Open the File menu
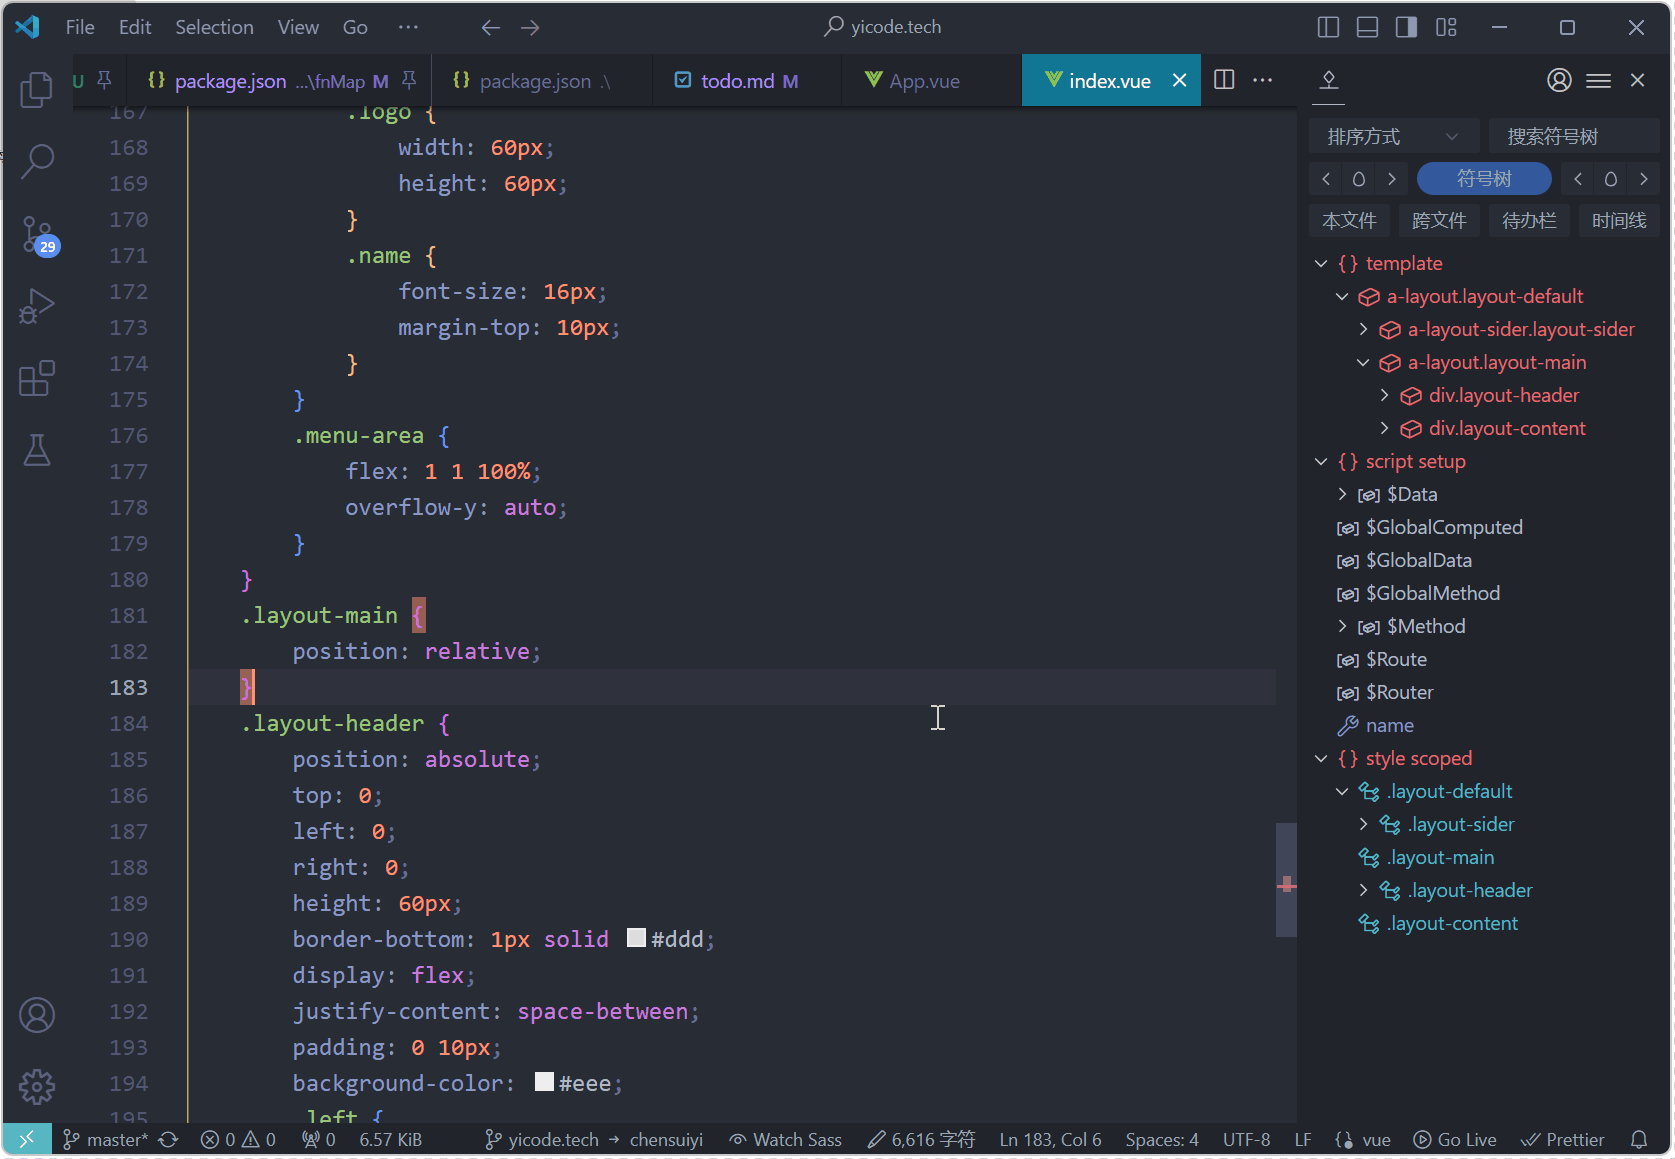Screen dimensions: 1675x1159 pos(80,28)
